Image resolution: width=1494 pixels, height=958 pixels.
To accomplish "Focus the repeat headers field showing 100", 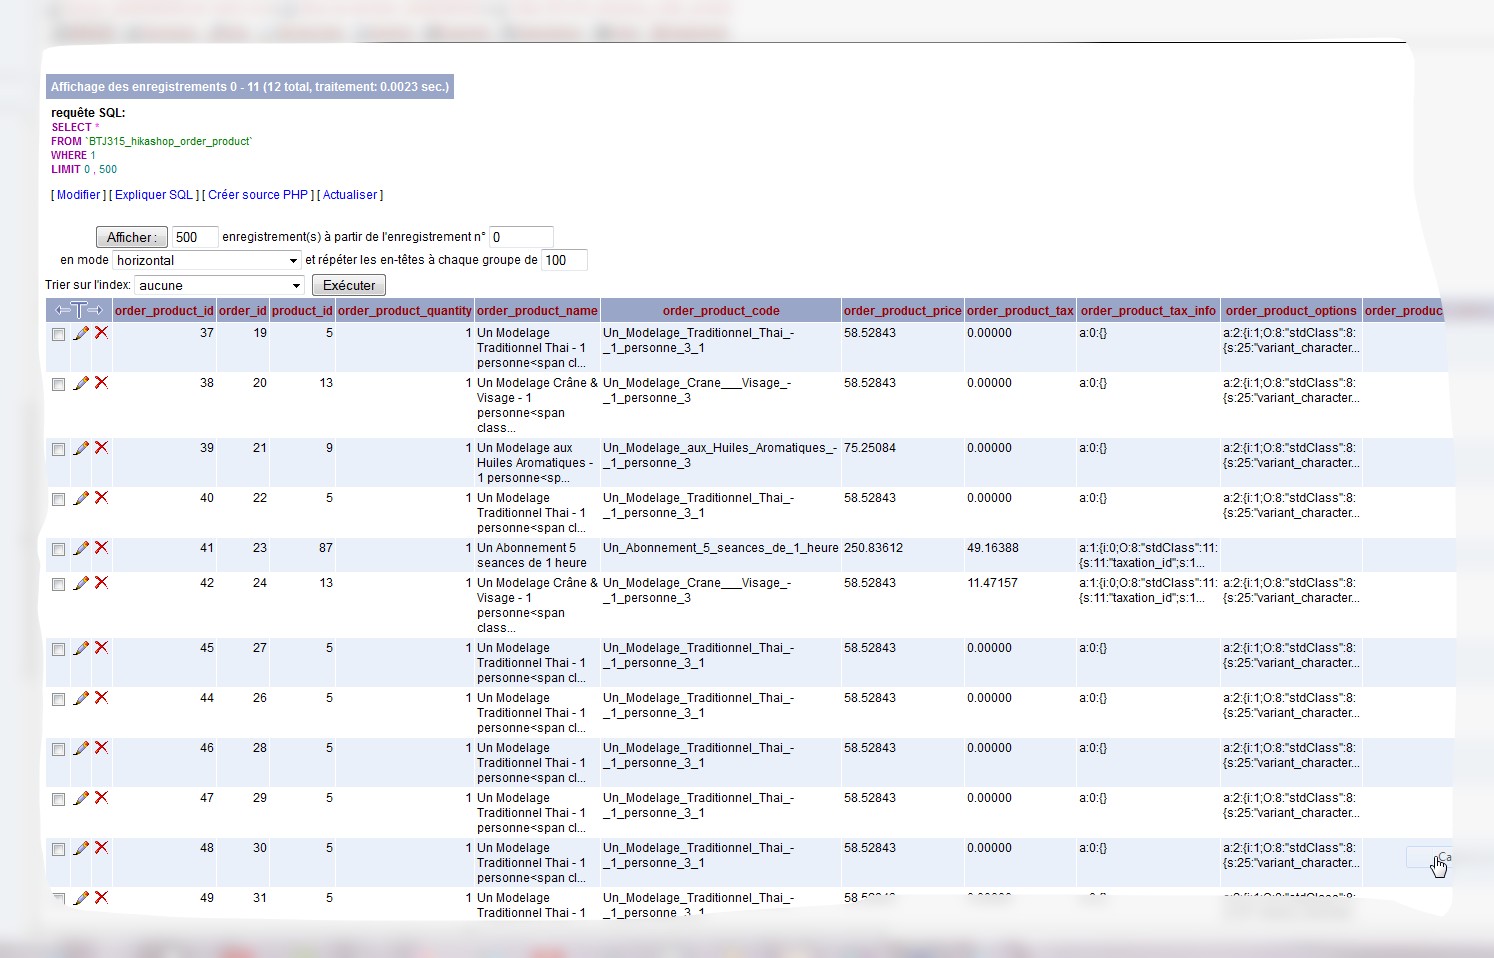I will pyautogui.click(x=564, y=260).
